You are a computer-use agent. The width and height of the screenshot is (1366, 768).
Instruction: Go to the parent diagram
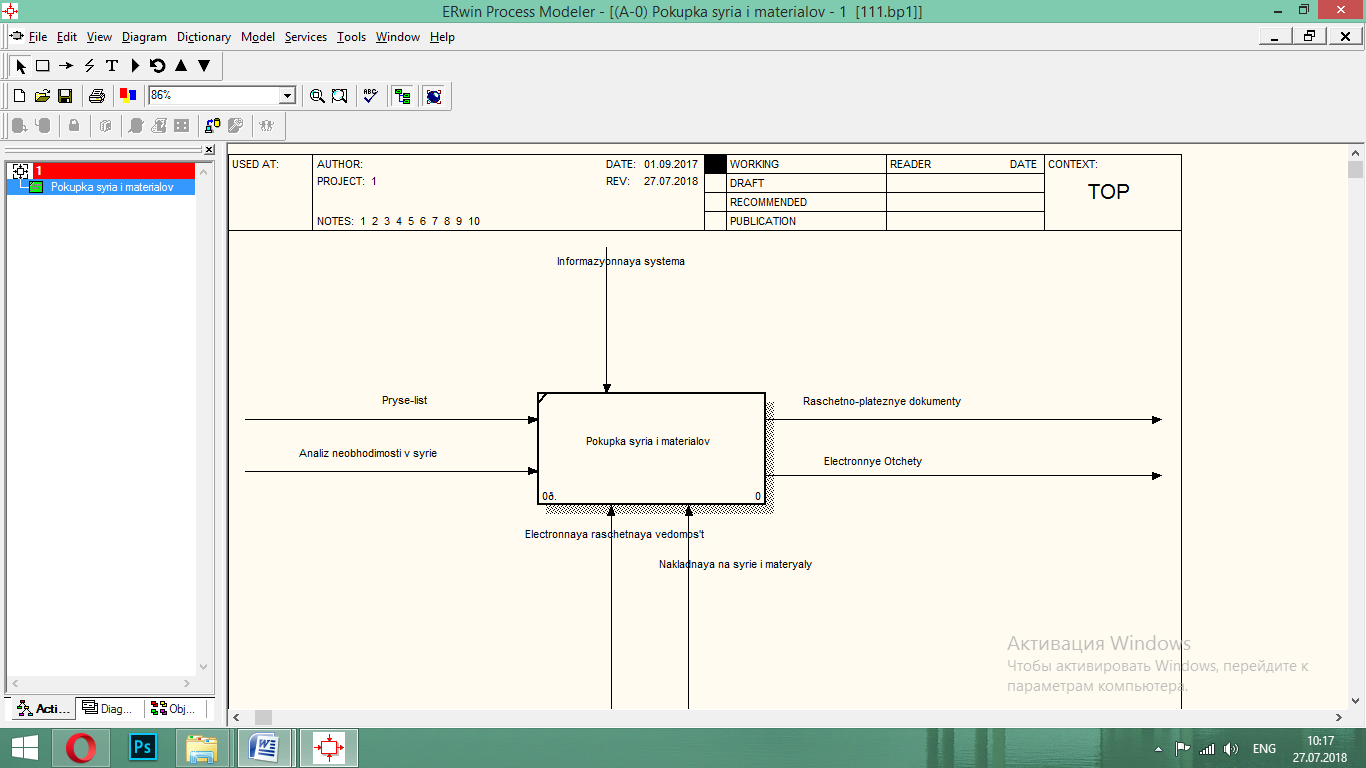(181, 66)
